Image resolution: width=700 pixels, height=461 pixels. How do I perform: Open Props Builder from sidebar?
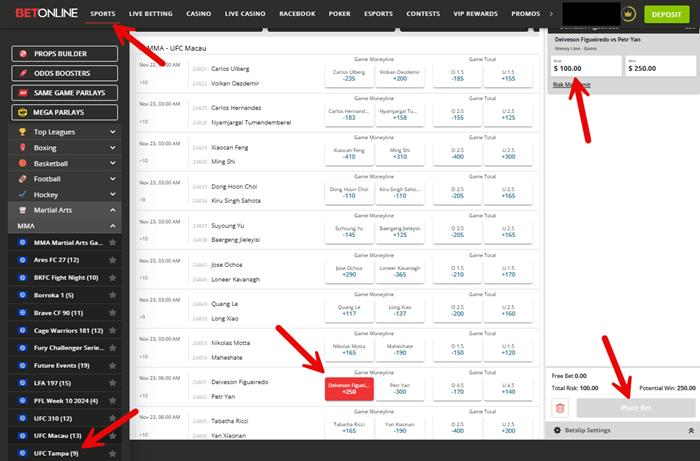(65, 55)
